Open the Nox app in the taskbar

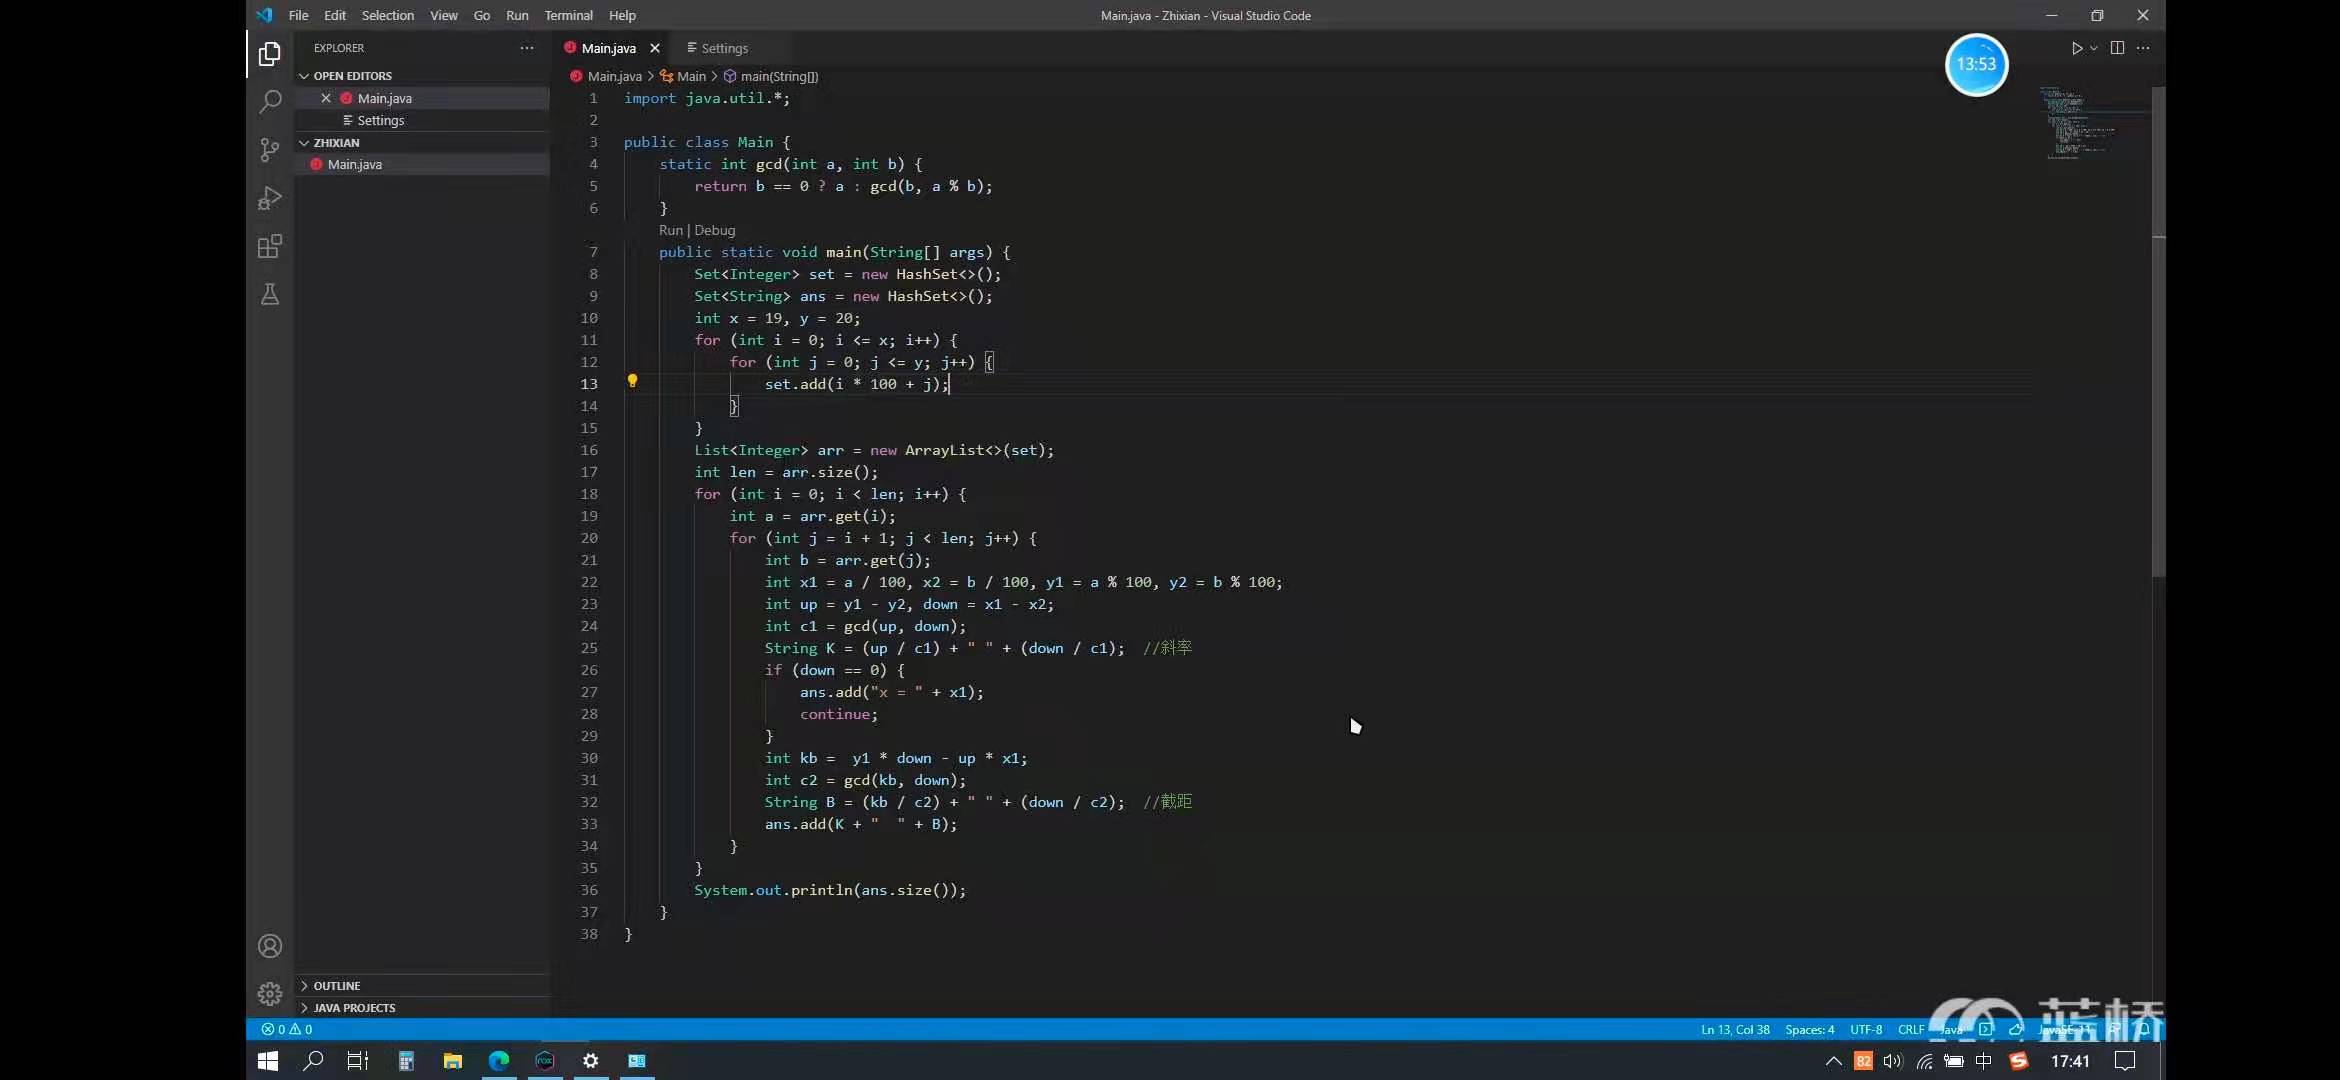pyautogui.click(x=544, y=1061)
